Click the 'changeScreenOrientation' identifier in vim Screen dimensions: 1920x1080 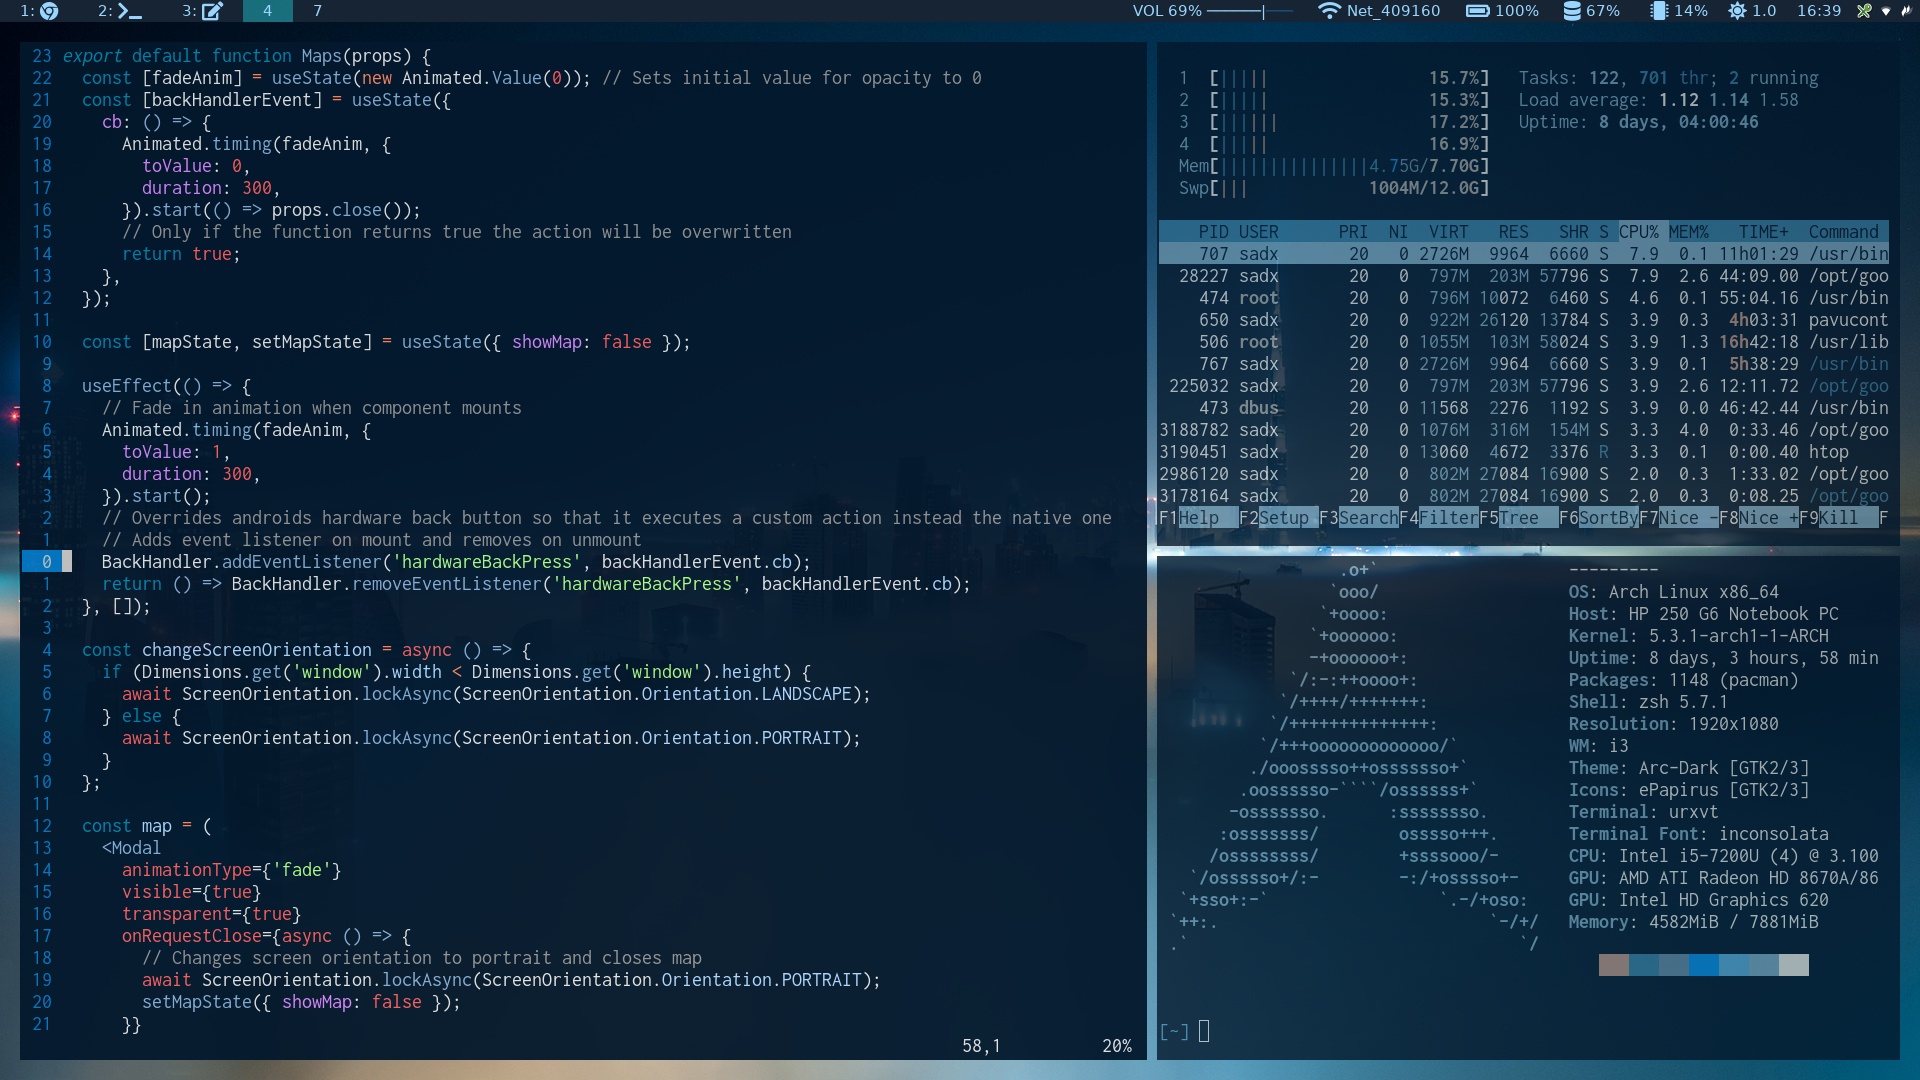pyautogui.click(x=257, y=650)
